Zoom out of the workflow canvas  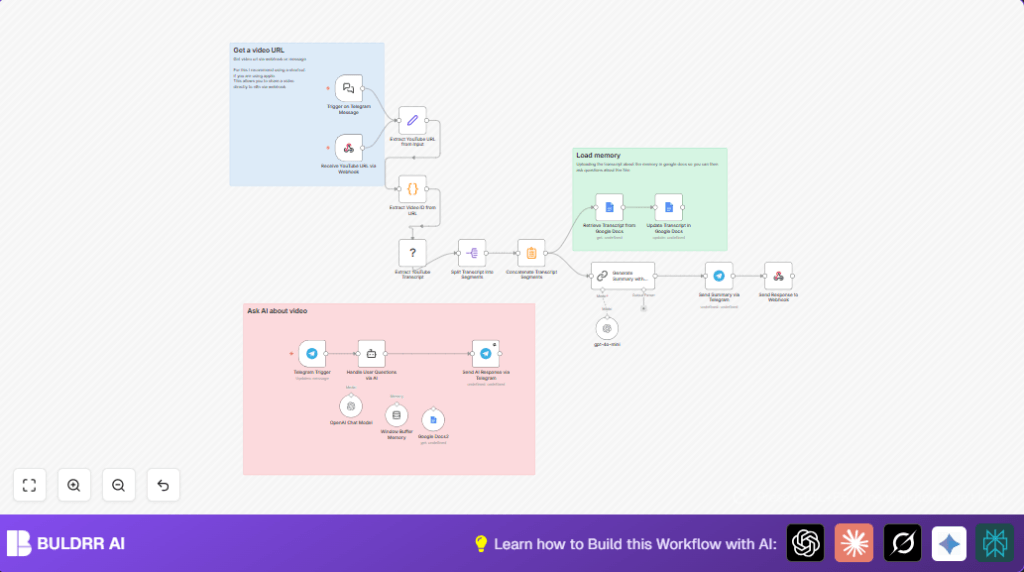tap(118, 485)
